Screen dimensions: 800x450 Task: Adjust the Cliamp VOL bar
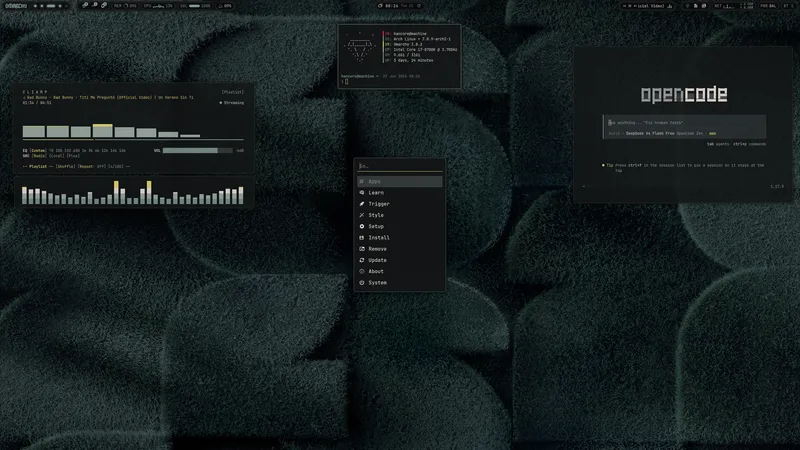(197, 151)
